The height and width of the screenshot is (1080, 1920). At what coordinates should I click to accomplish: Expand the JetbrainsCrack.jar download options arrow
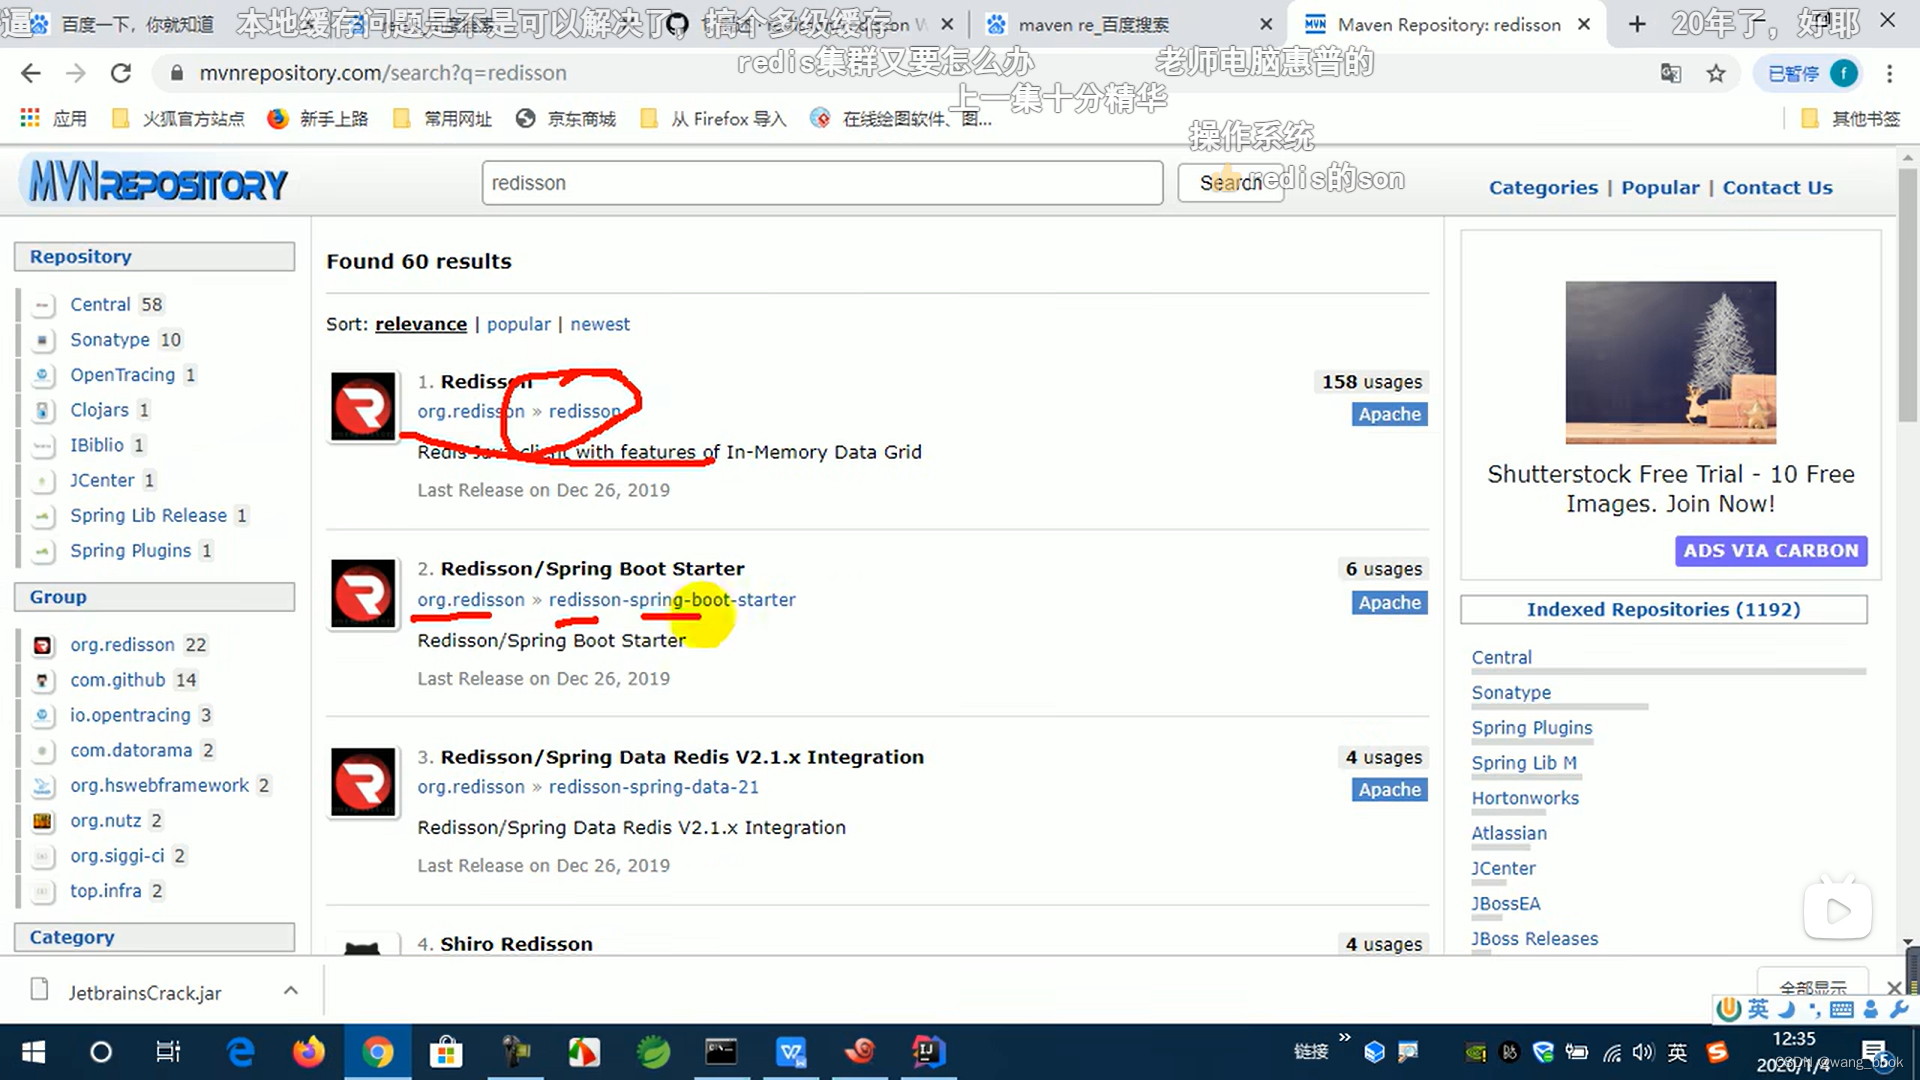[291, 991]
